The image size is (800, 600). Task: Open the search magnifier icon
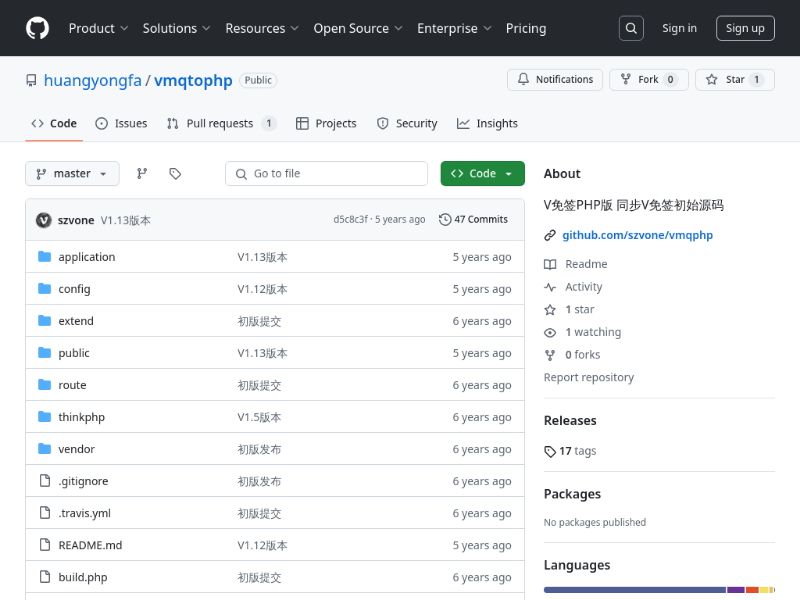[631, 28]
